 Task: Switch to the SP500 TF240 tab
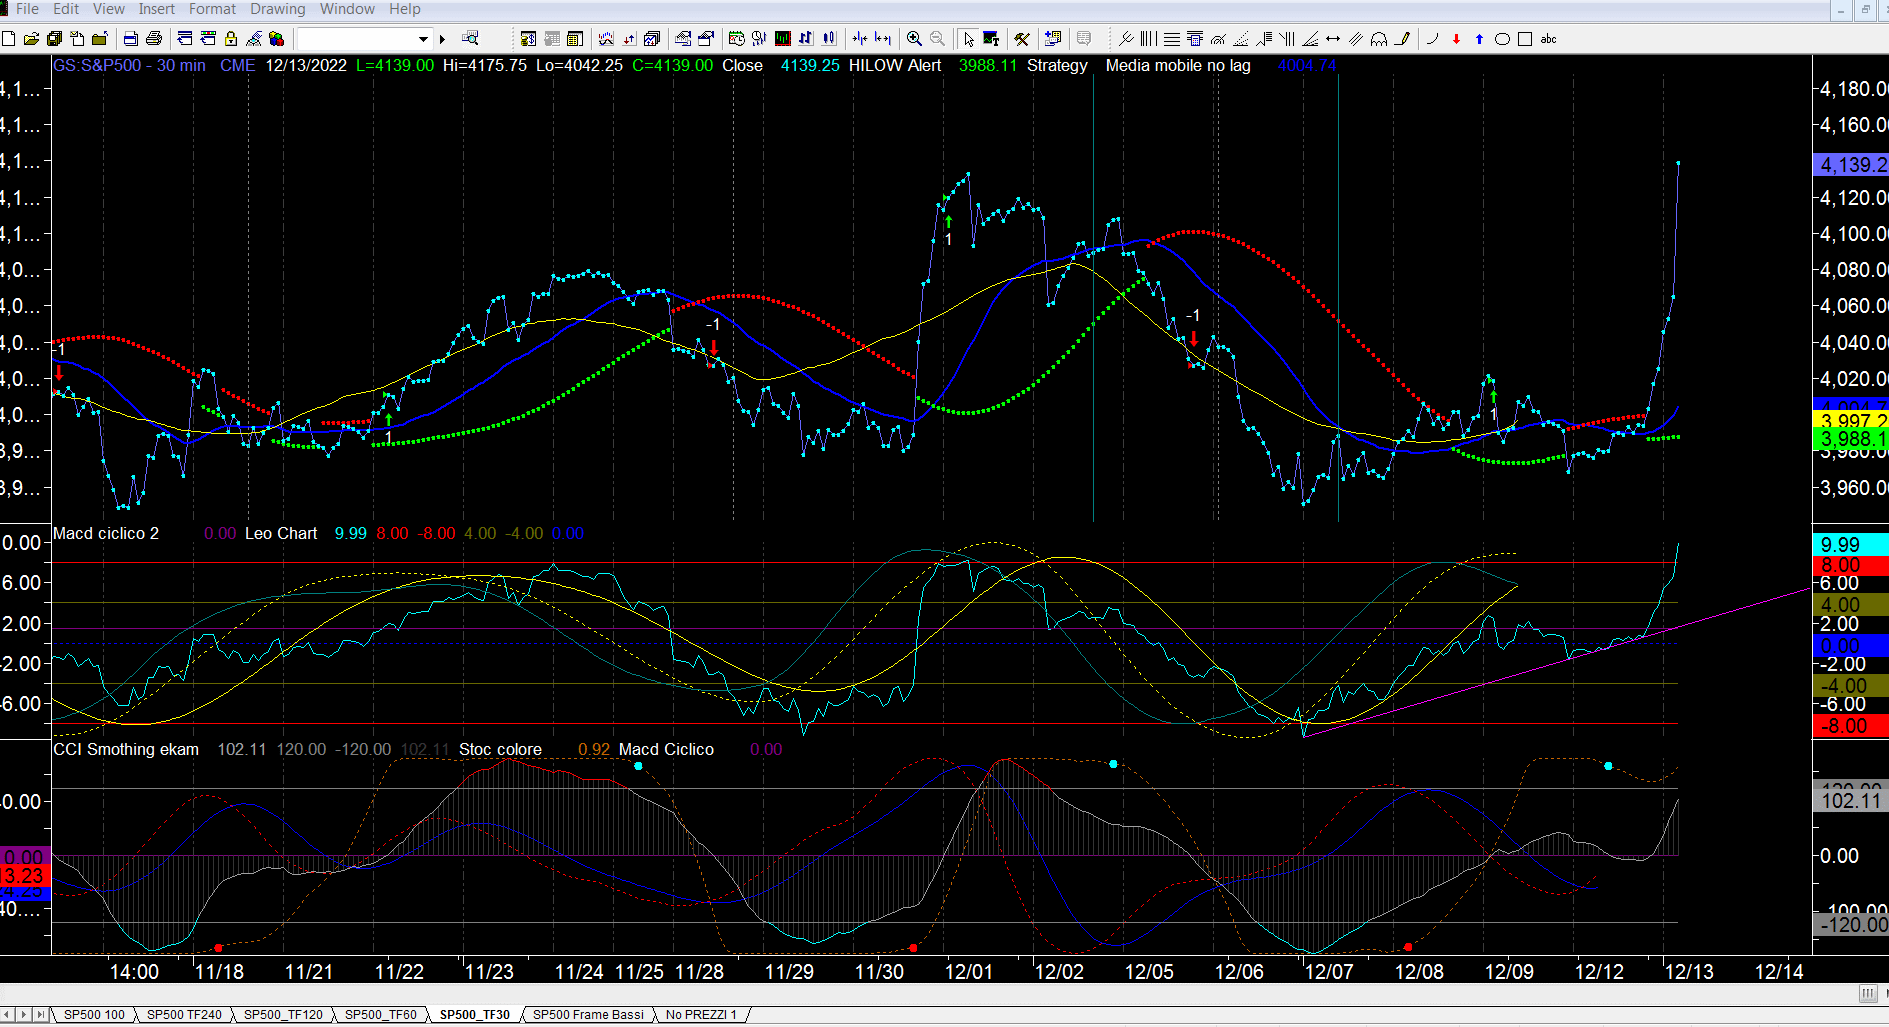click(x=184, y=1015)
